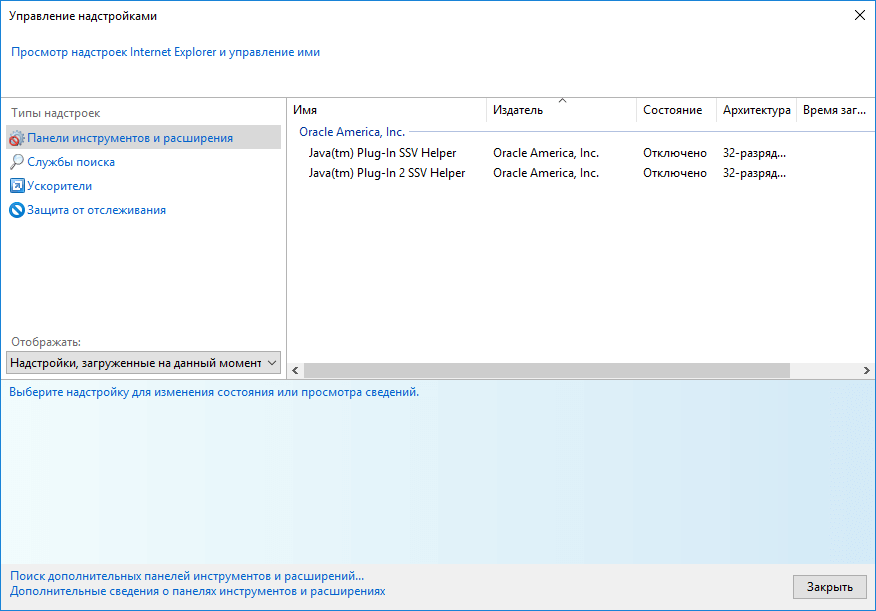Image resolution: width=876 pixels, height=611 pixels.
Task: Click Отключено status of Plug-In SSV Helper
Action: tap(674, 153)
